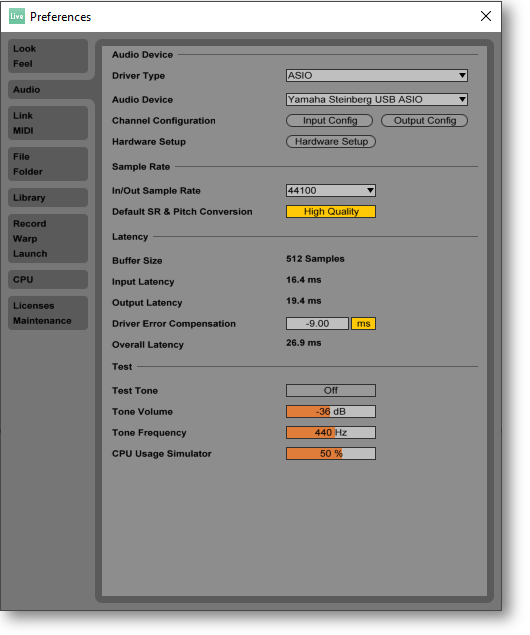Click the 19.4 ms output latency value
Image resolution: width=530 pixels, height=635 pixels.
point(304,301)
